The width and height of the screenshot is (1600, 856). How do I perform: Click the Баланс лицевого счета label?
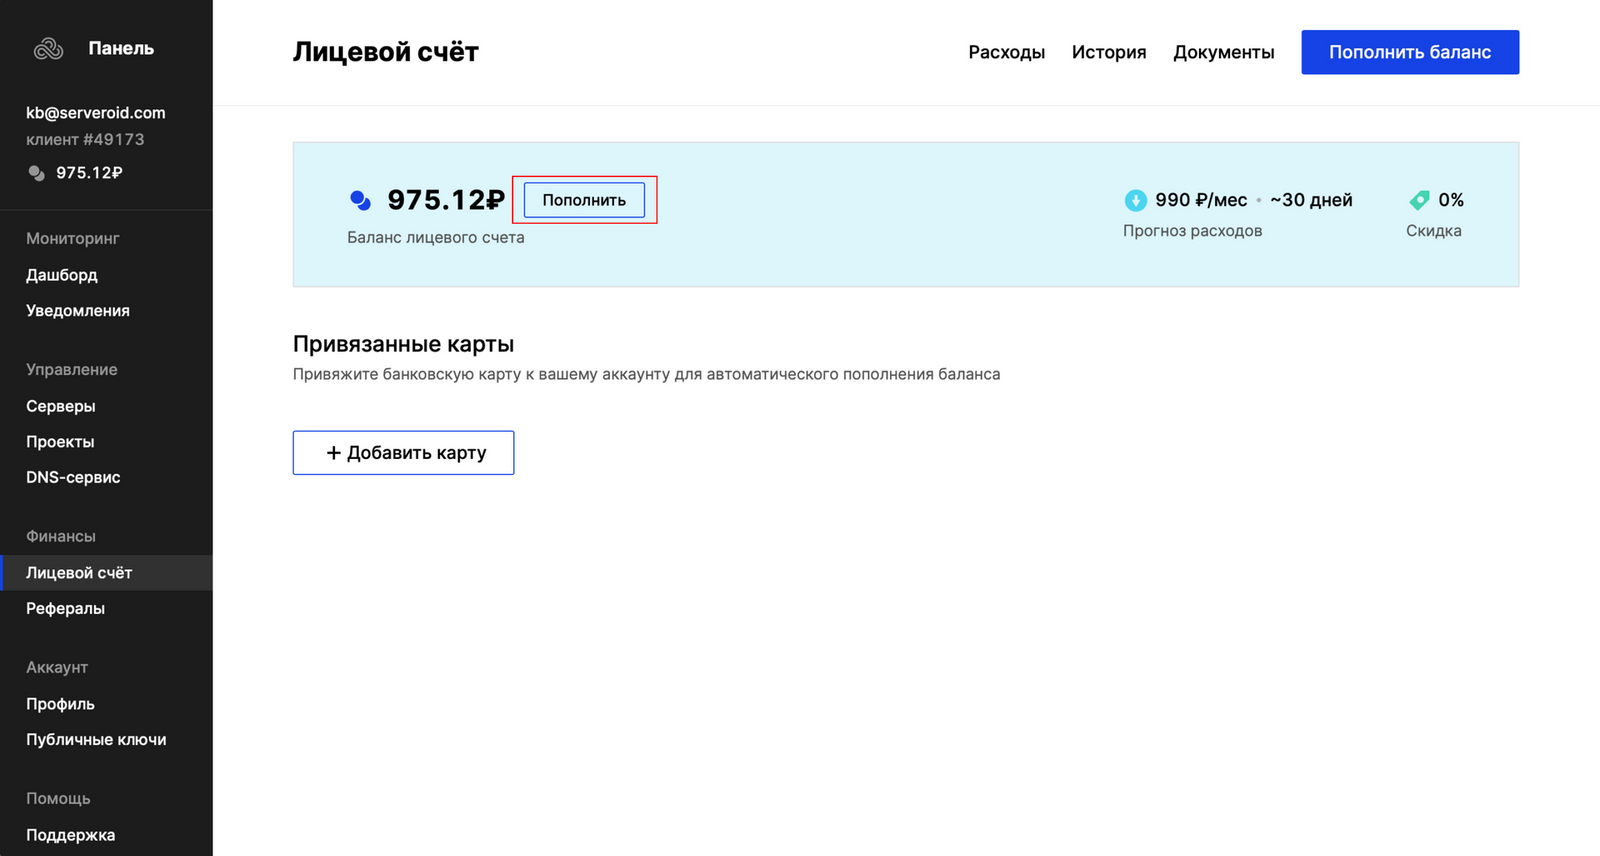436,238
